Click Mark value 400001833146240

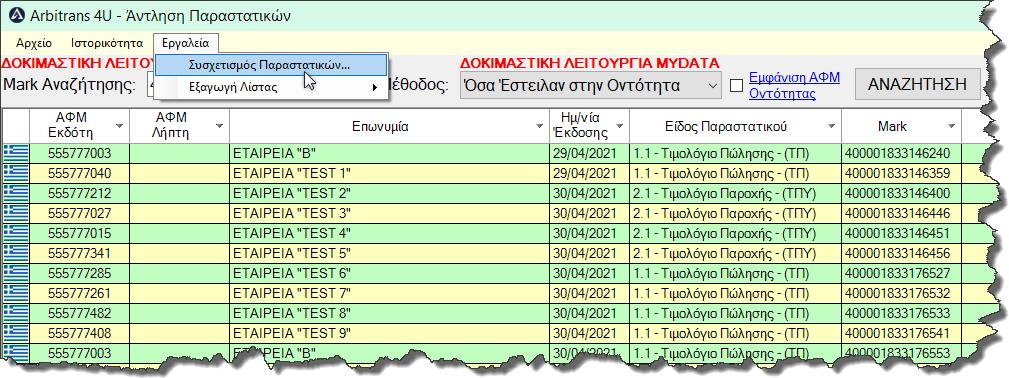(x=901, y=154)
